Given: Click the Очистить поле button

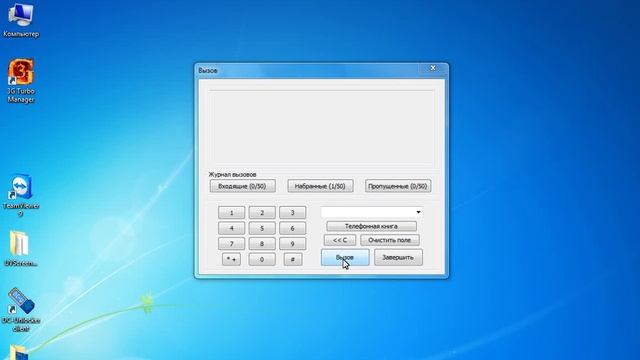Looking at the screenshot, I should [x=389, y=240].
